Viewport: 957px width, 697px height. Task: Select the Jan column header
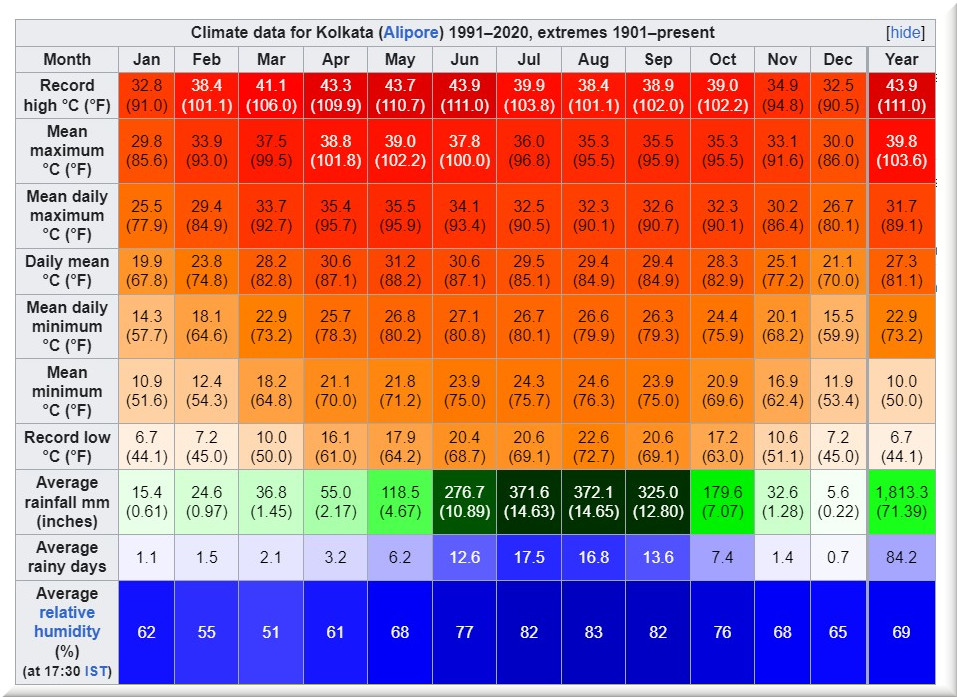(146, 59)
